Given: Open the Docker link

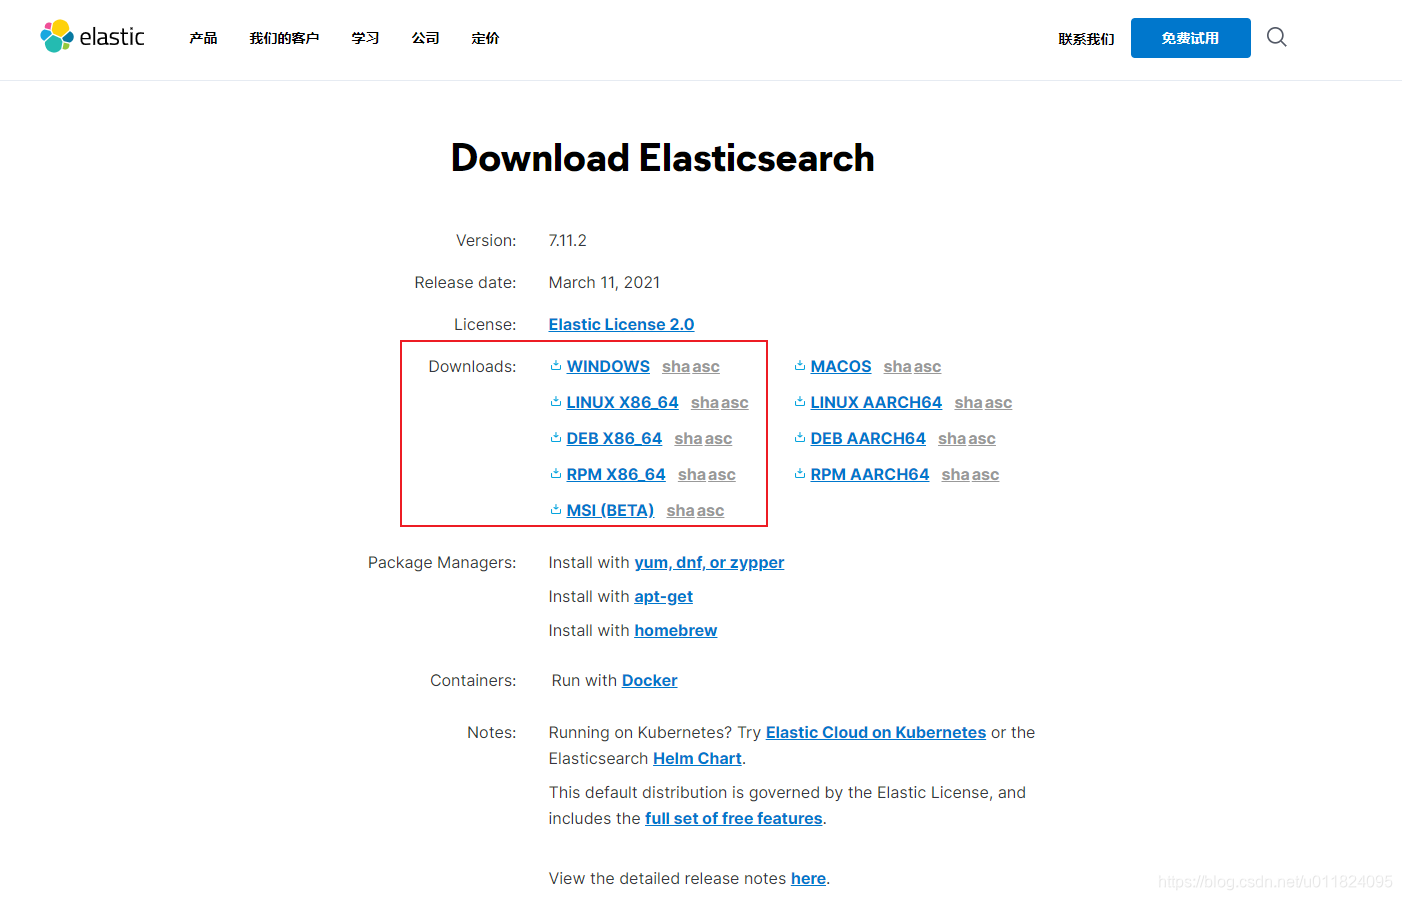Looking at the screenshot, I should pyautogui.click(x=649, y=680).
